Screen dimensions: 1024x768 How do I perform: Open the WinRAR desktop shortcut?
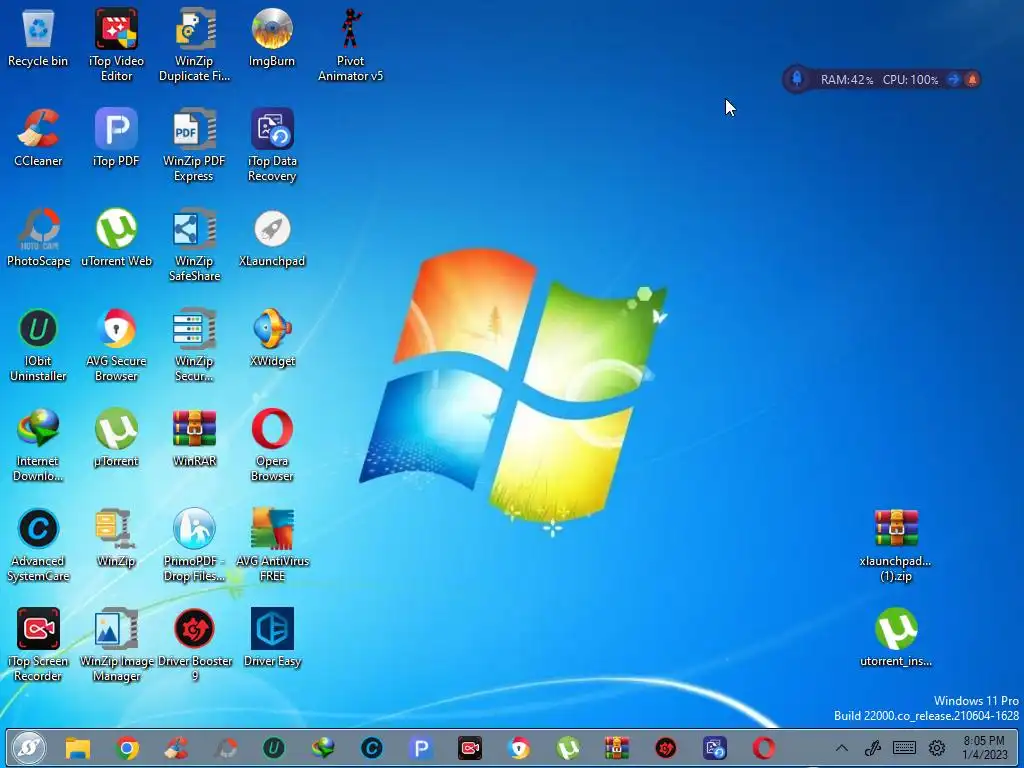click(x=194, y=438)
